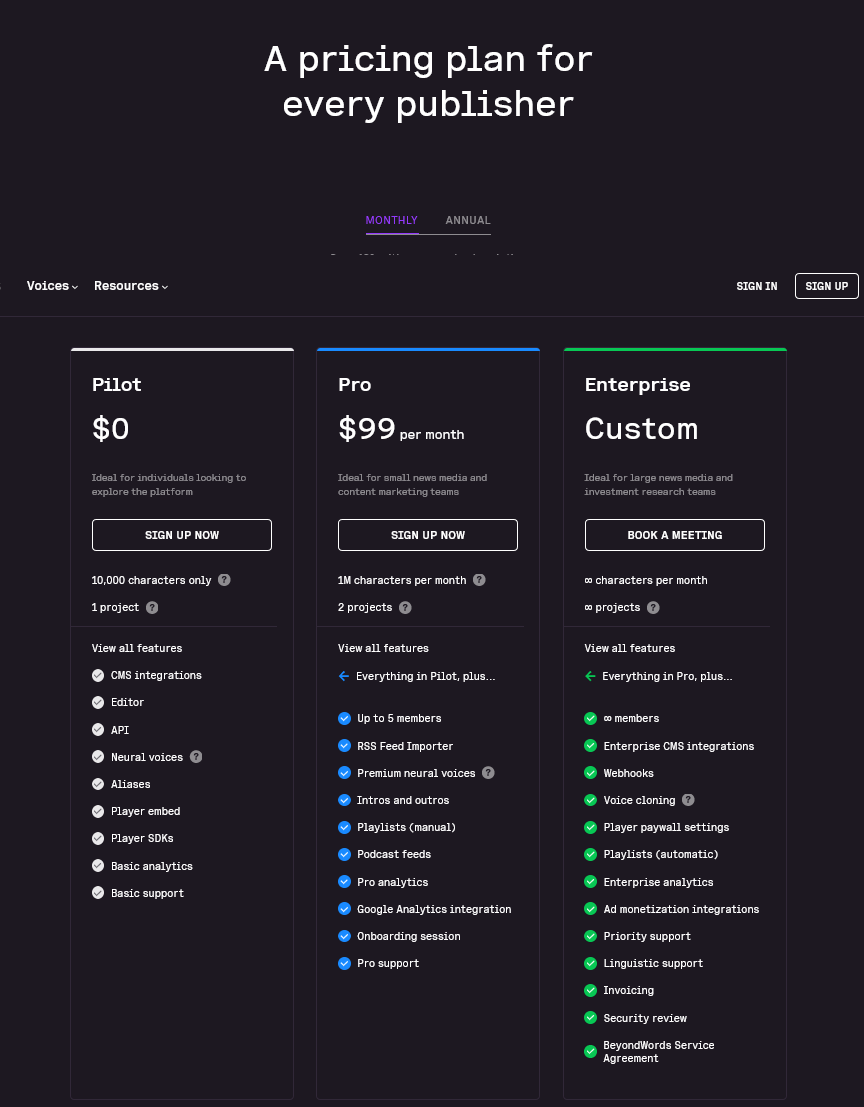This screenshot has height=1107, width=864.
Task: Click help icon beside 10,000 characters only
Action: (x=224, y=580)
